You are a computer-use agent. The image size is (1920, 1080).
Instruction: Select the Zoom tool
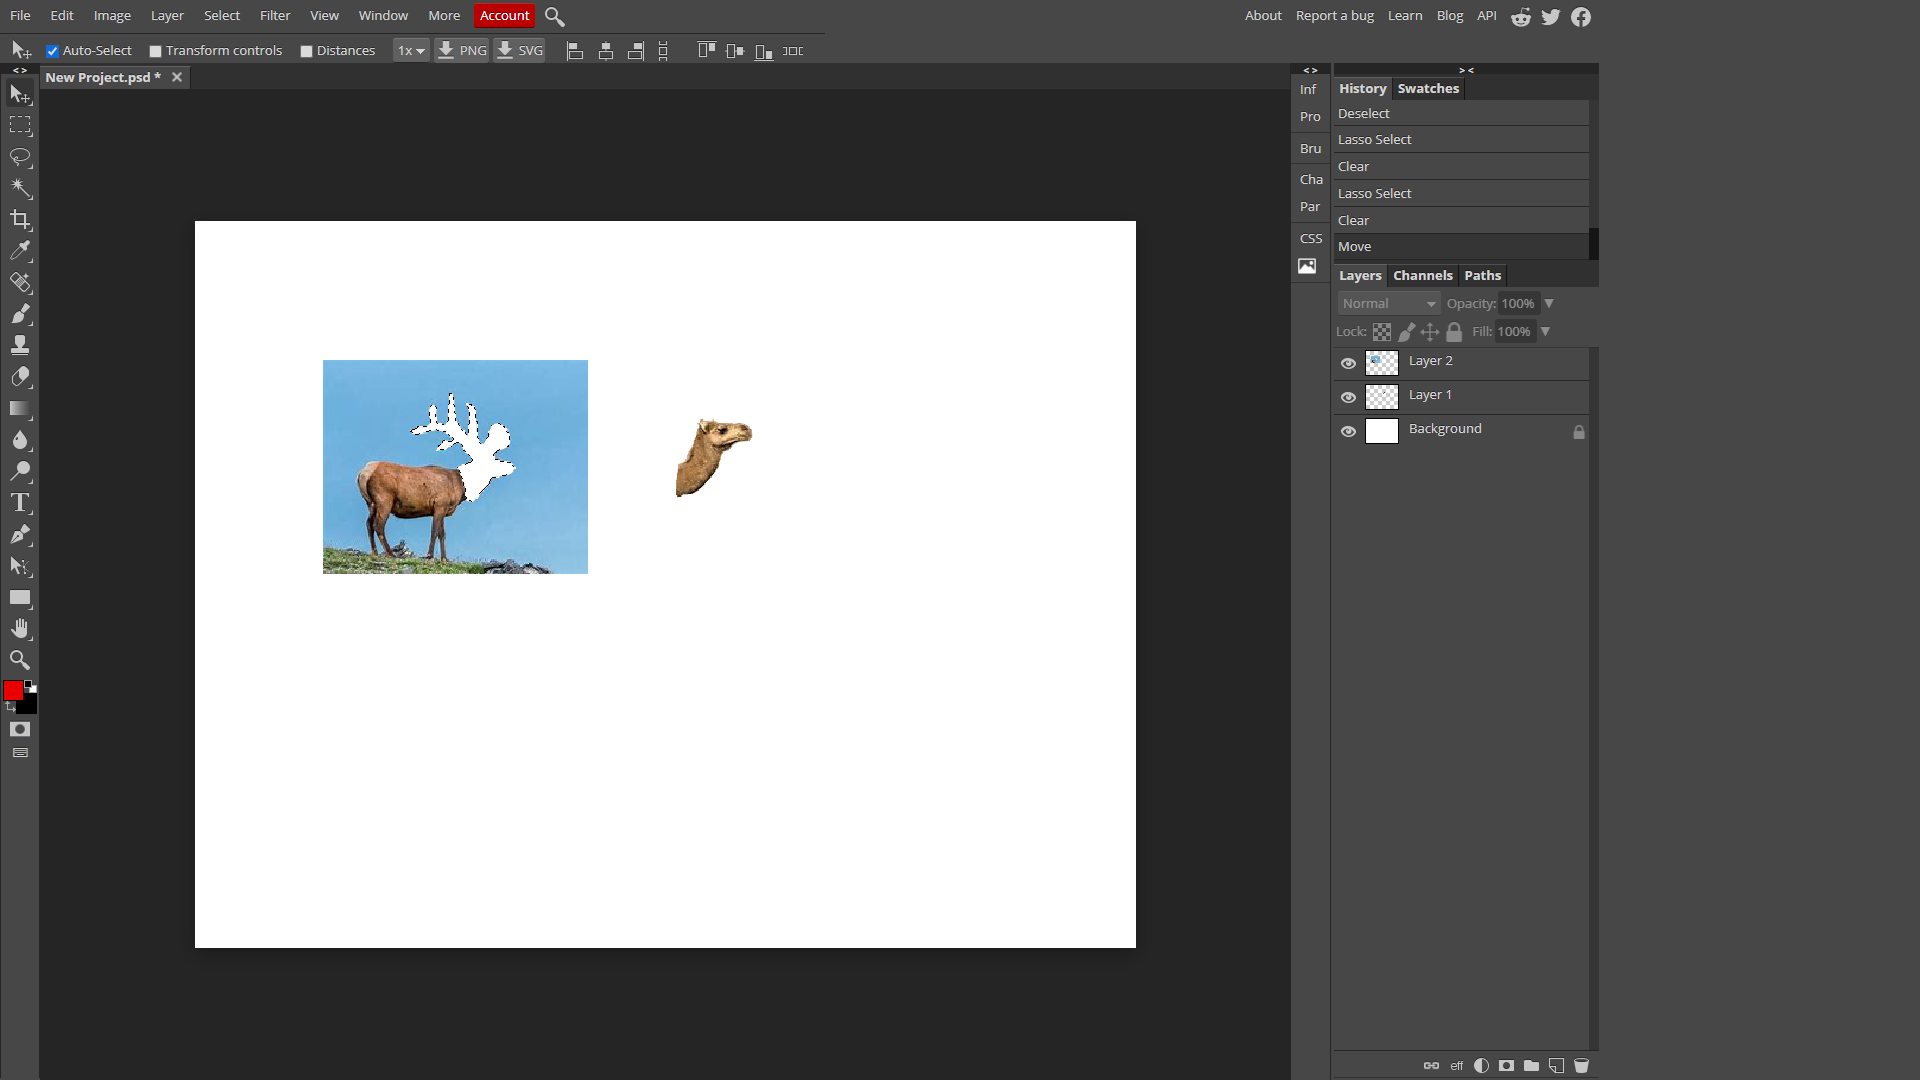point(20,659)
